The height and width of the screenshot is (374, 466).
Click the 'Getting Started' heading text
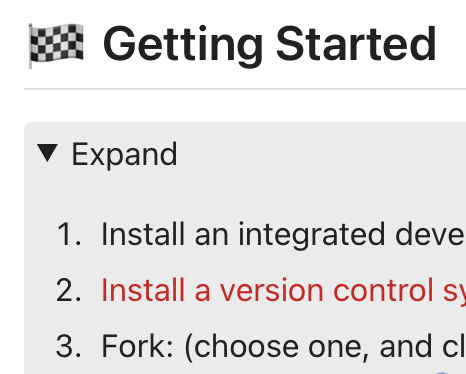[270, 44]
